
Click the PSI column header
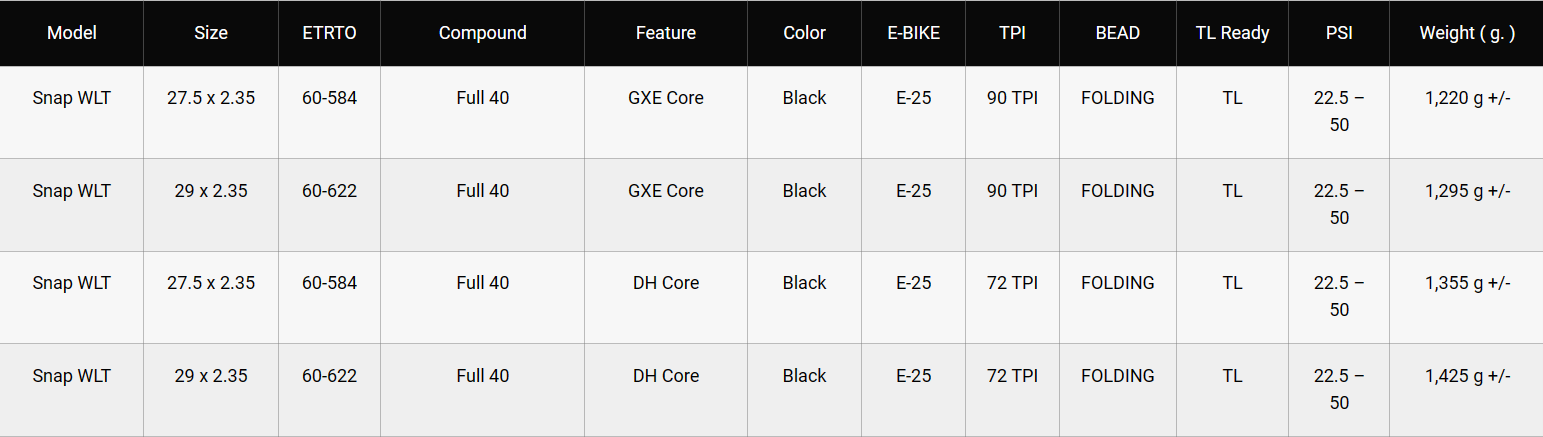point(1339,33)
